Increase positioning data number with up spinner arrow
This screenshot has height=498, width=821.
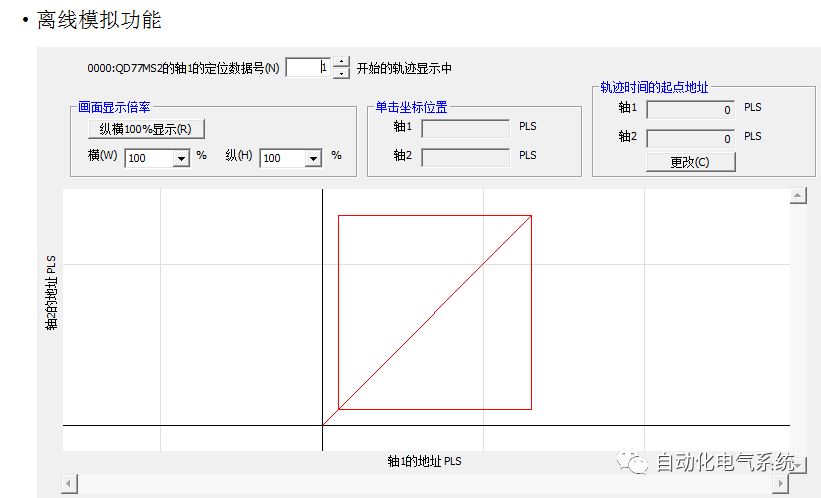click(341, 63)
